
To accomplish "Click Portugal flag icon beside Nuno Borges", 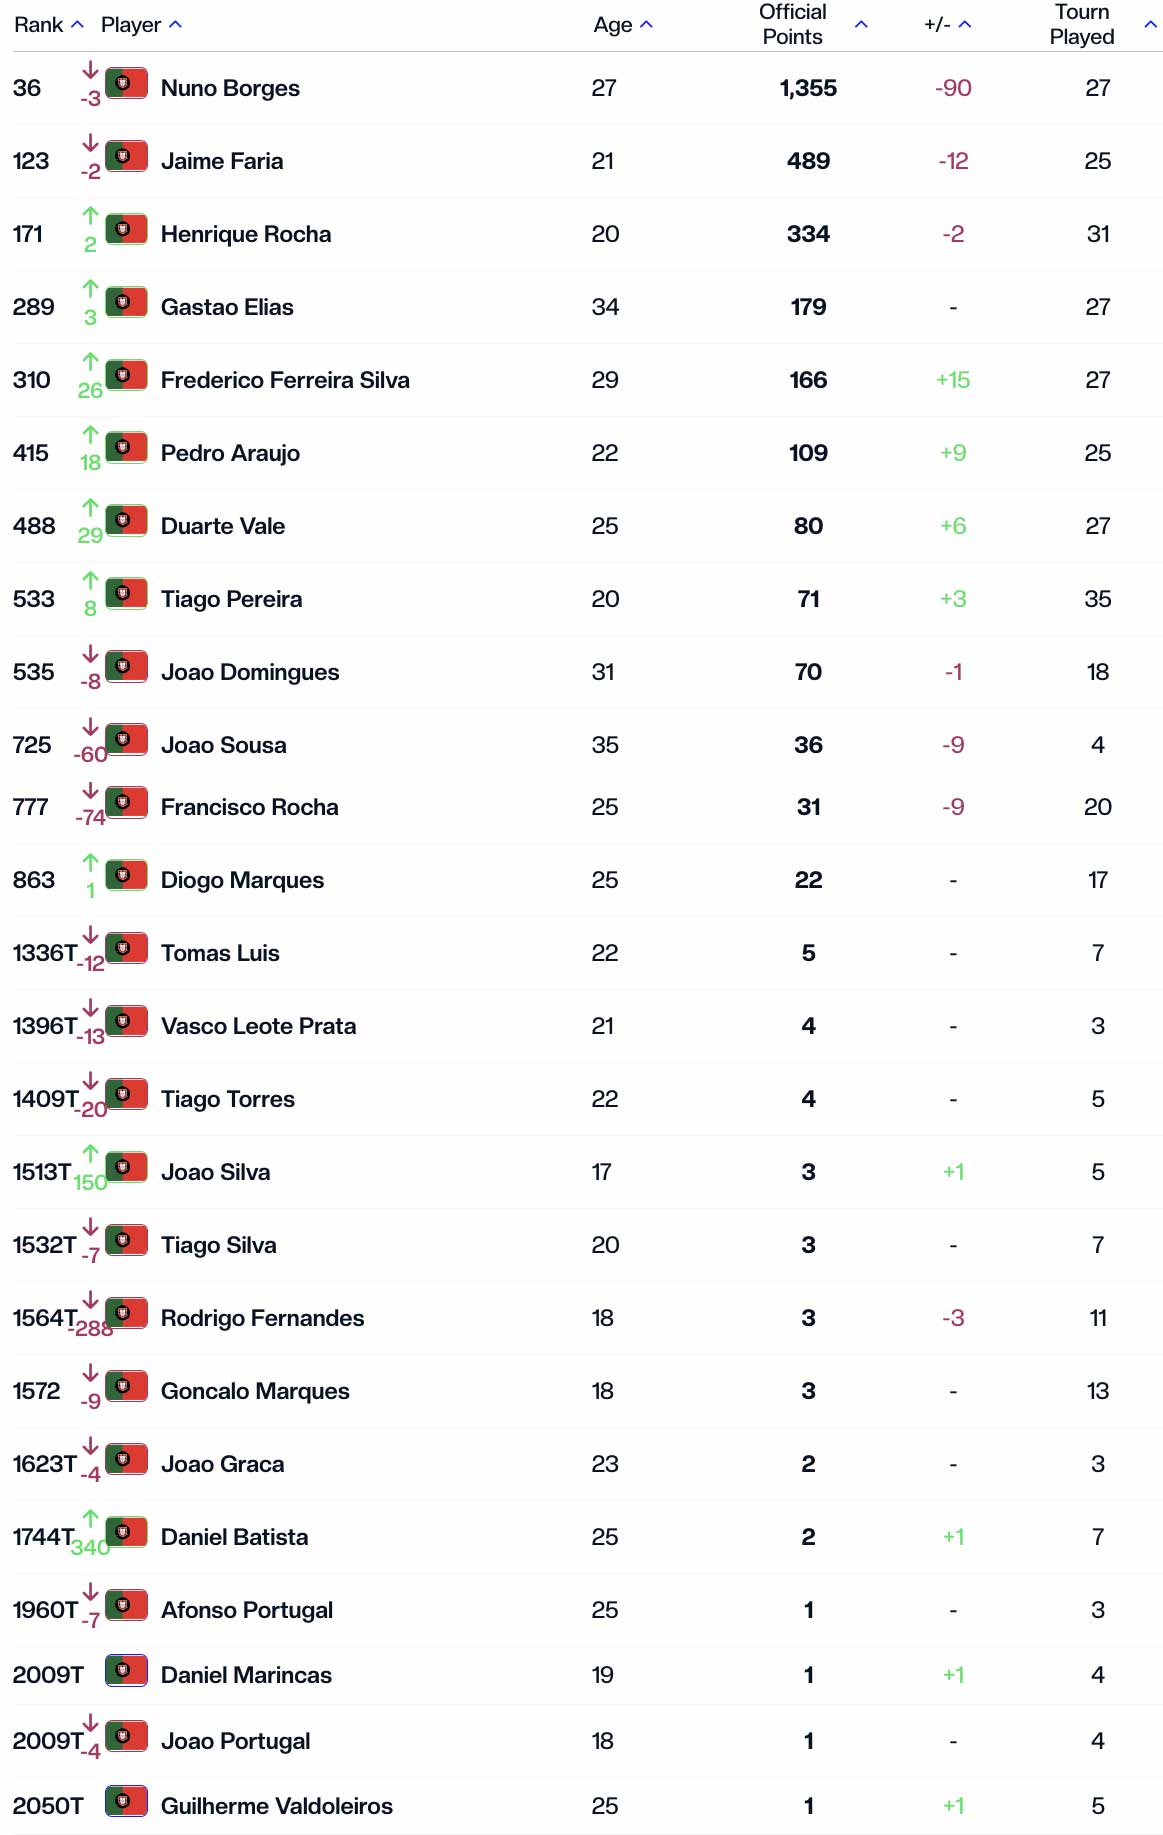I will coord(126,83).
